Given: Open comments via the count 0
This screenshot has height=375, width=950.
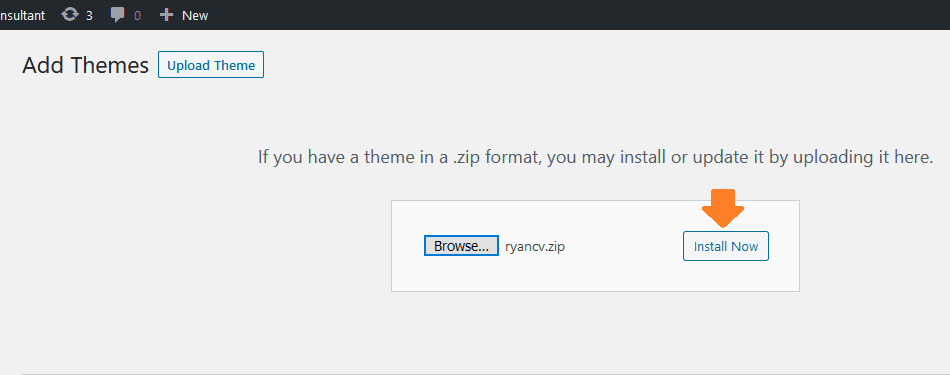Looking at the screenshot, I should (138, 16).
